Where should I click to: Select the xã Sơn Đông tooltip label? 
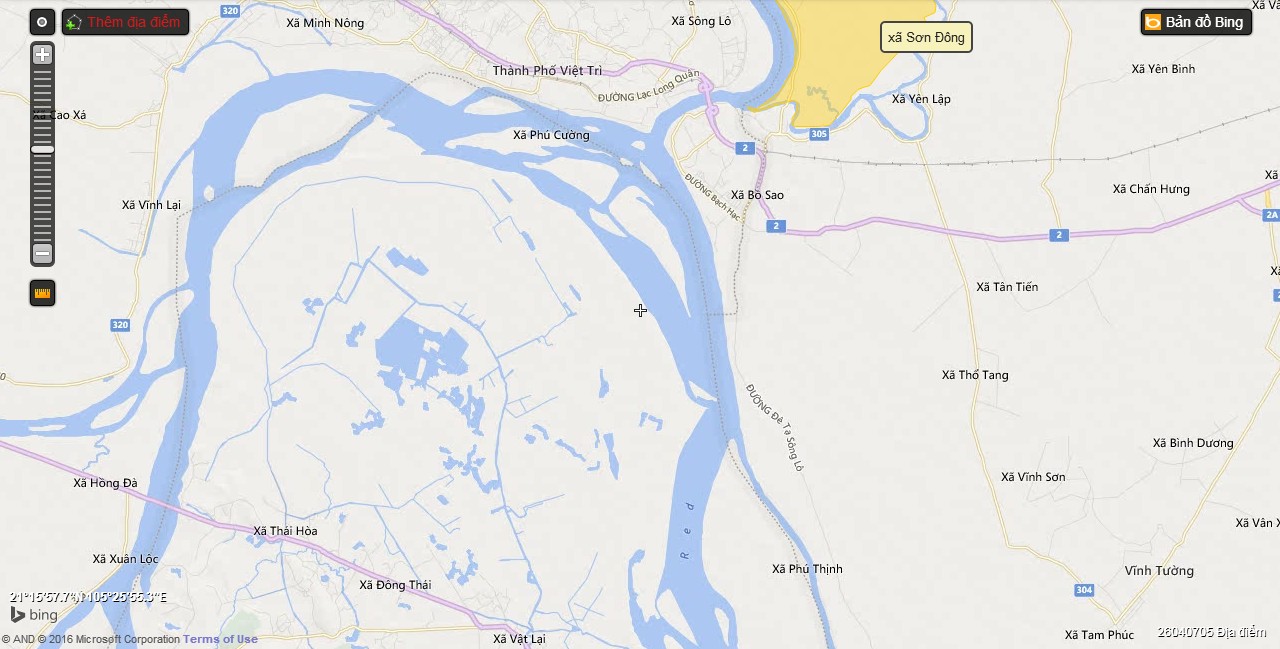click(926, 37)
